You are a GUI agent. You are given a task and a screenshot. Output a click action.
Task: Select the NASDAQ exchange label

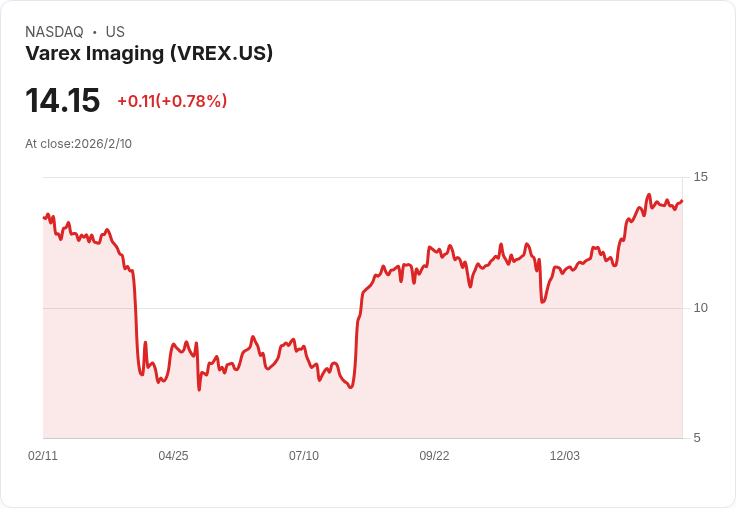54,32
